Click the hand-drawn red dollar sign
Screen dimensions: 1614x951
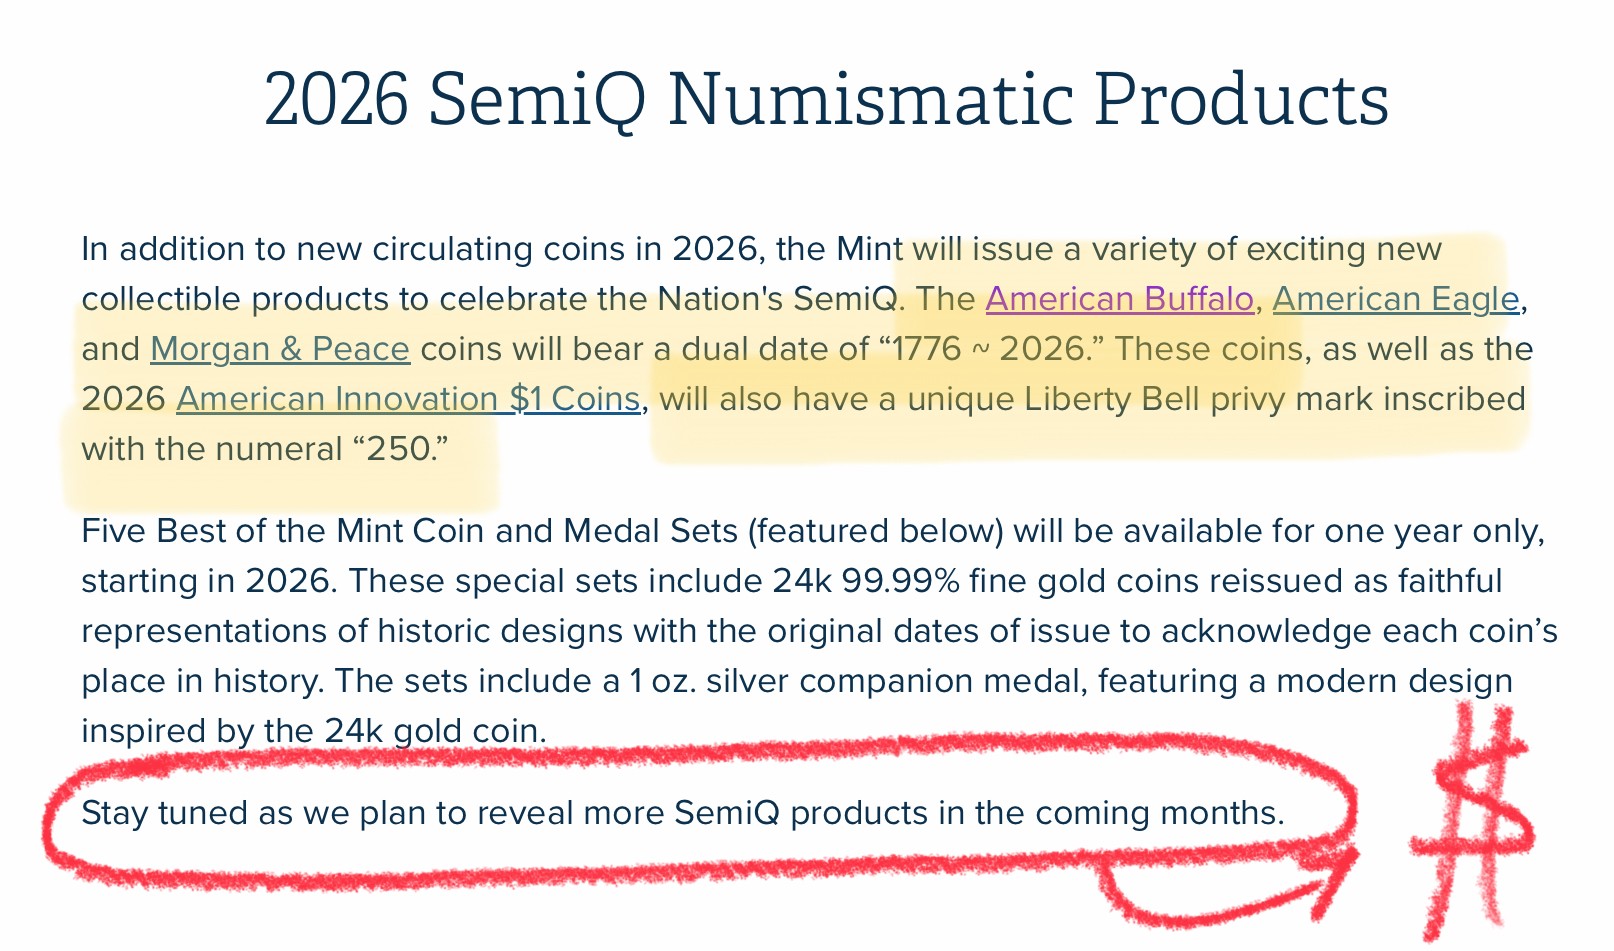coord(1472,820)
